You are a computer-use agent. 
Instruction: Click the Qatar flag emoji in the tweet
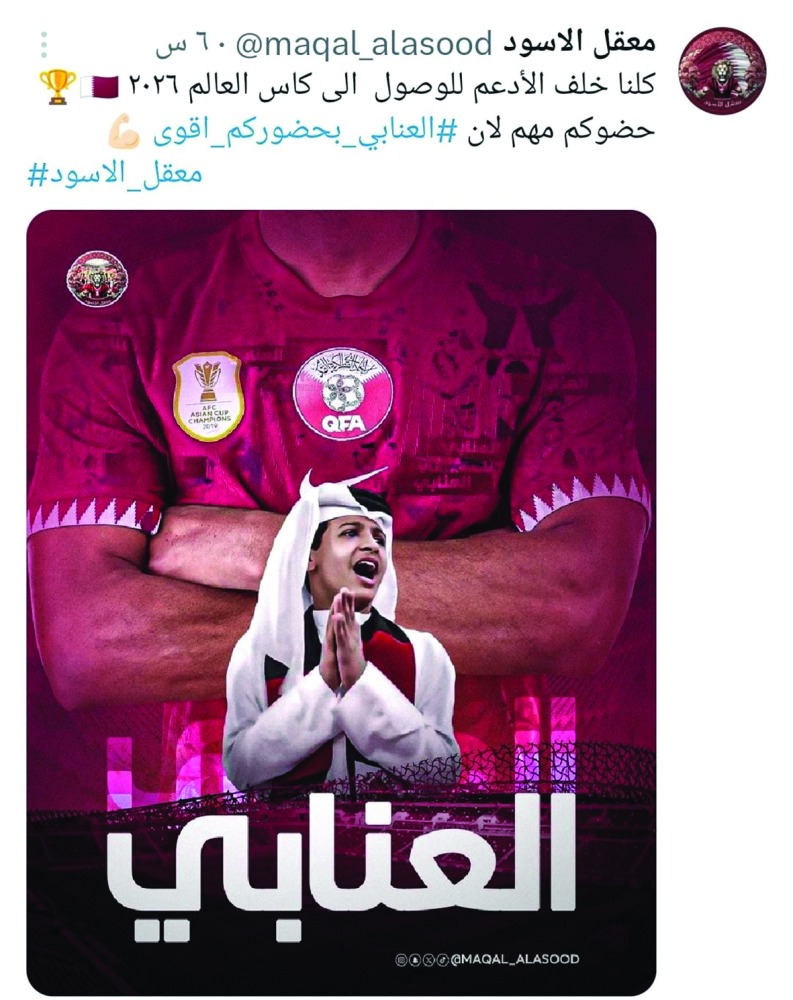100,87
